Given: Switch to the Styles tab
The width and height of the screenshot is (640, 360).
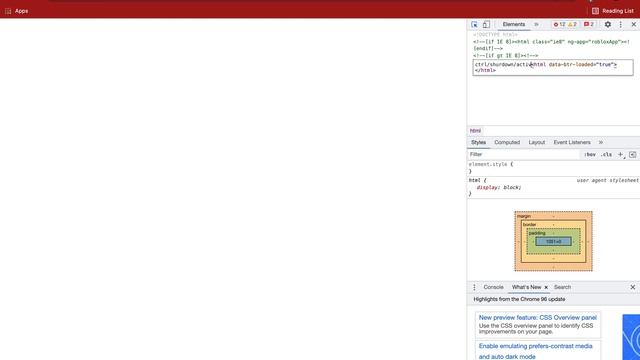Looking at the screenshot, I should click(478, 142).
